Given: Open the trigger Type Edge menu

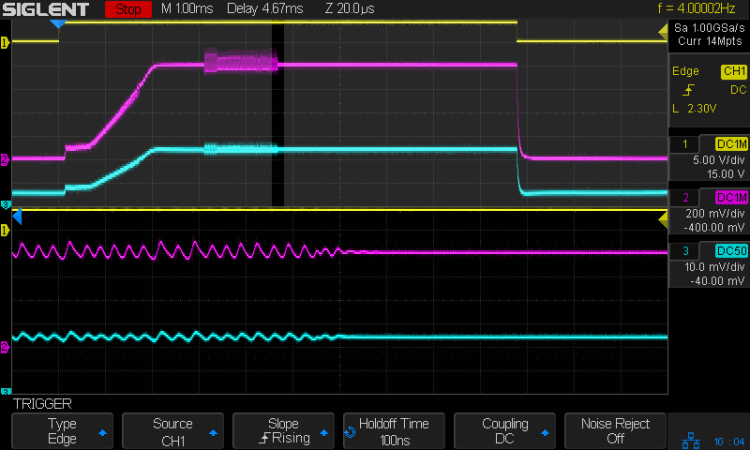Looking at the screenshot, I should tap(62, 430).
